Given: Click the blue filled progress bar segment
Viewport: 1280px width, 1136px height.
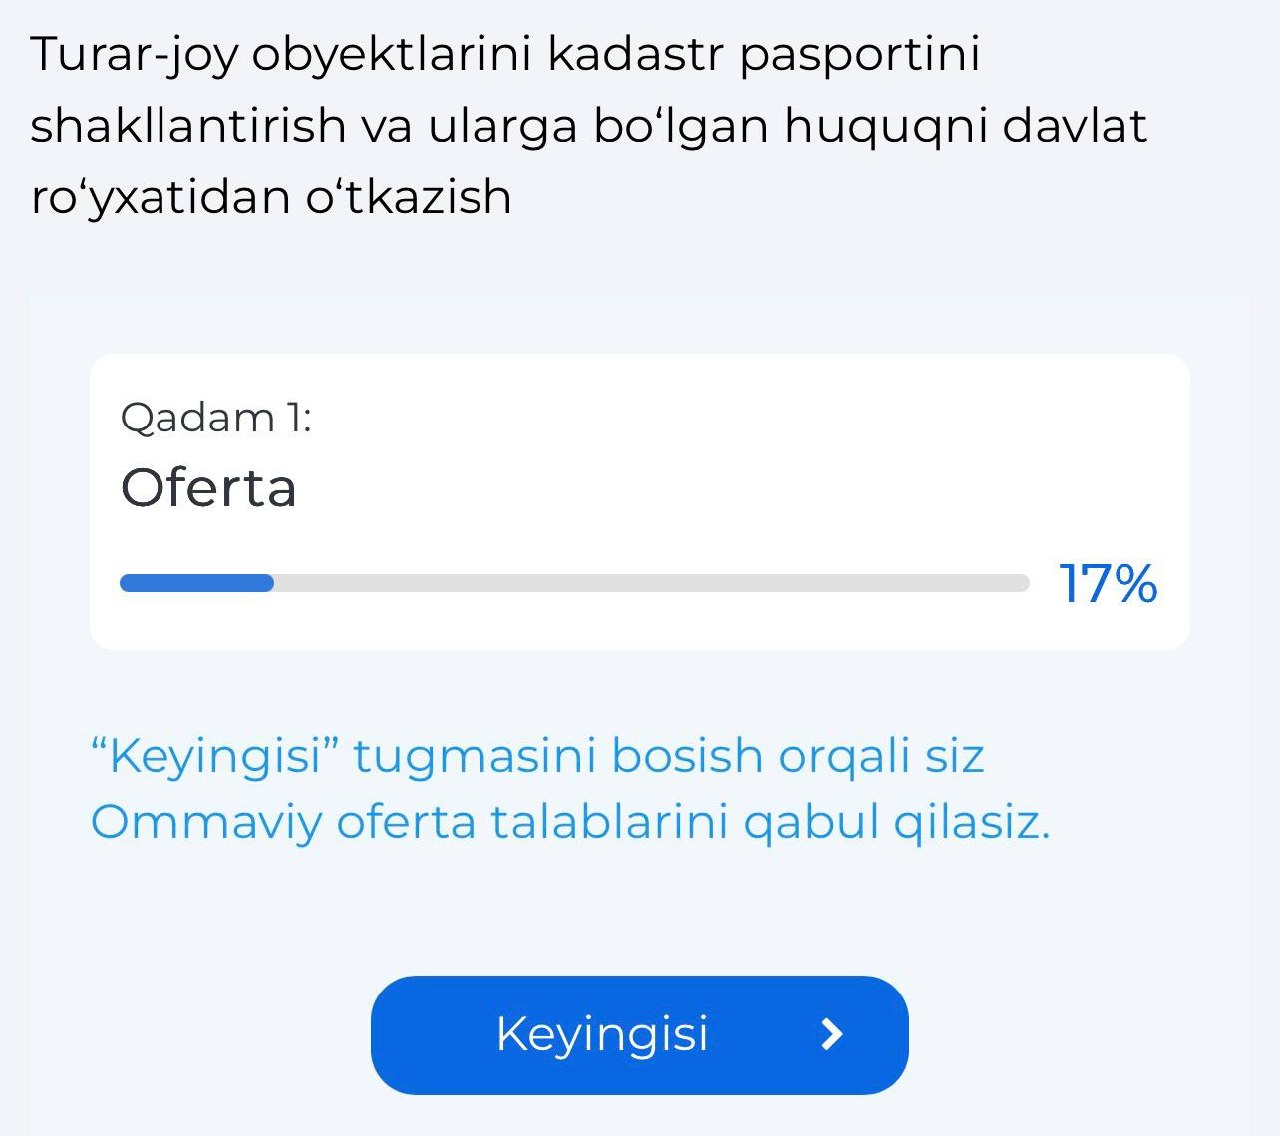Looking at the screenshot, I should [x=197, y=583].
